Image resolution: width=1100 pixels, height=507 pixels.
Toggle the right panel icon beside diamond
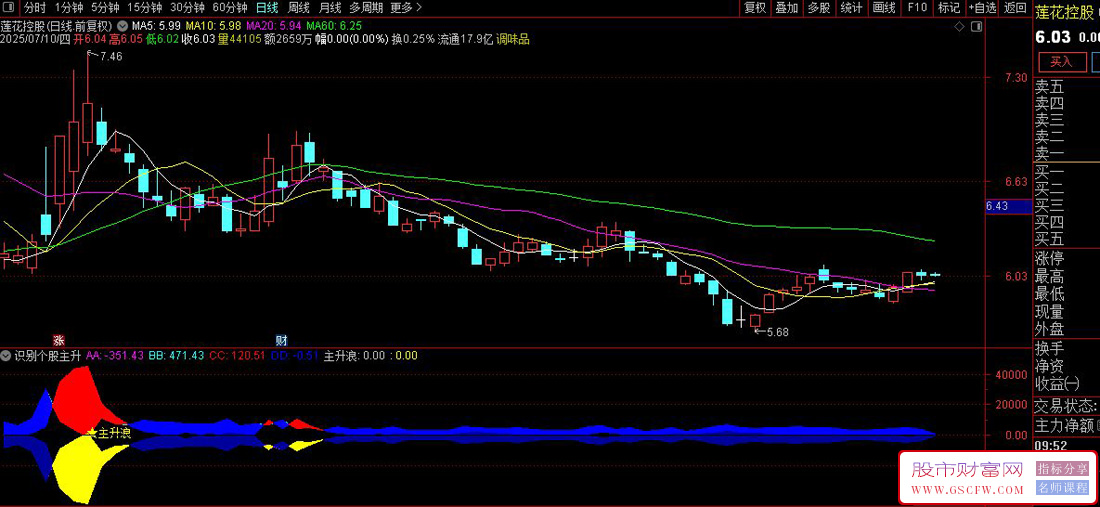(976, 27)
